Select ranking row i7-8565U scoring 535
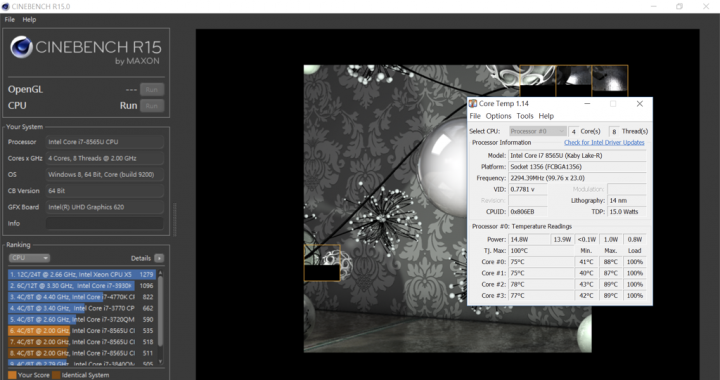This screenshot has height=380, width=720. point(81,331)
